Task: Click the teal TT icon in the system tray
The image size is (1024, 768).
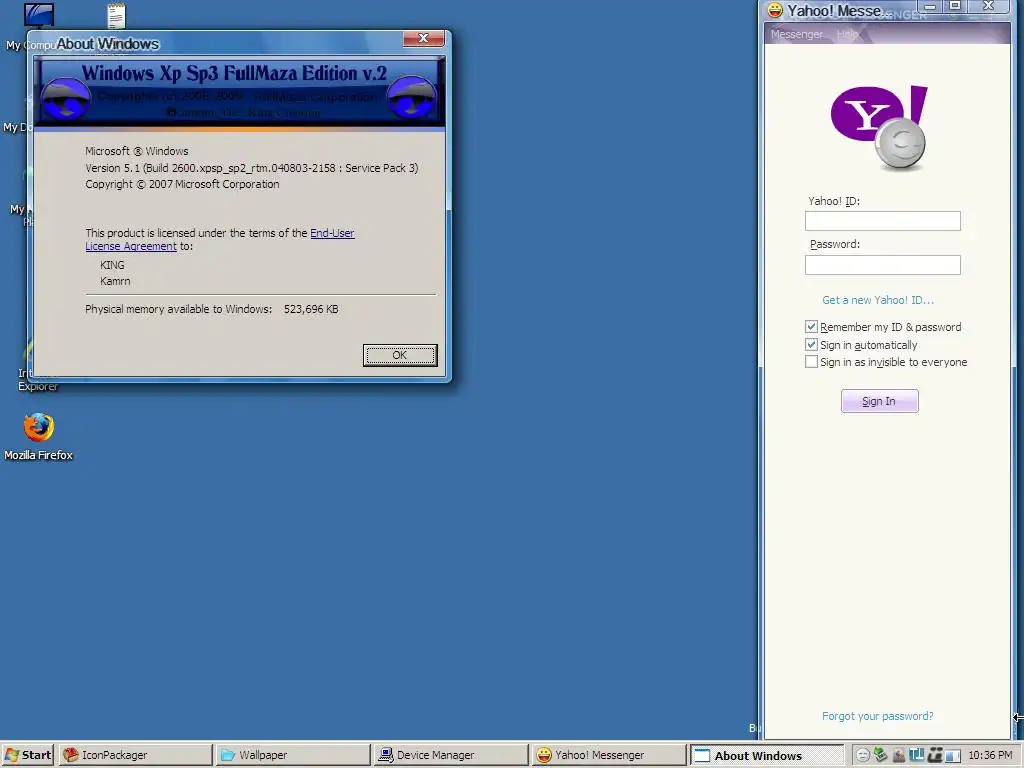Action: tap(916, 755)
